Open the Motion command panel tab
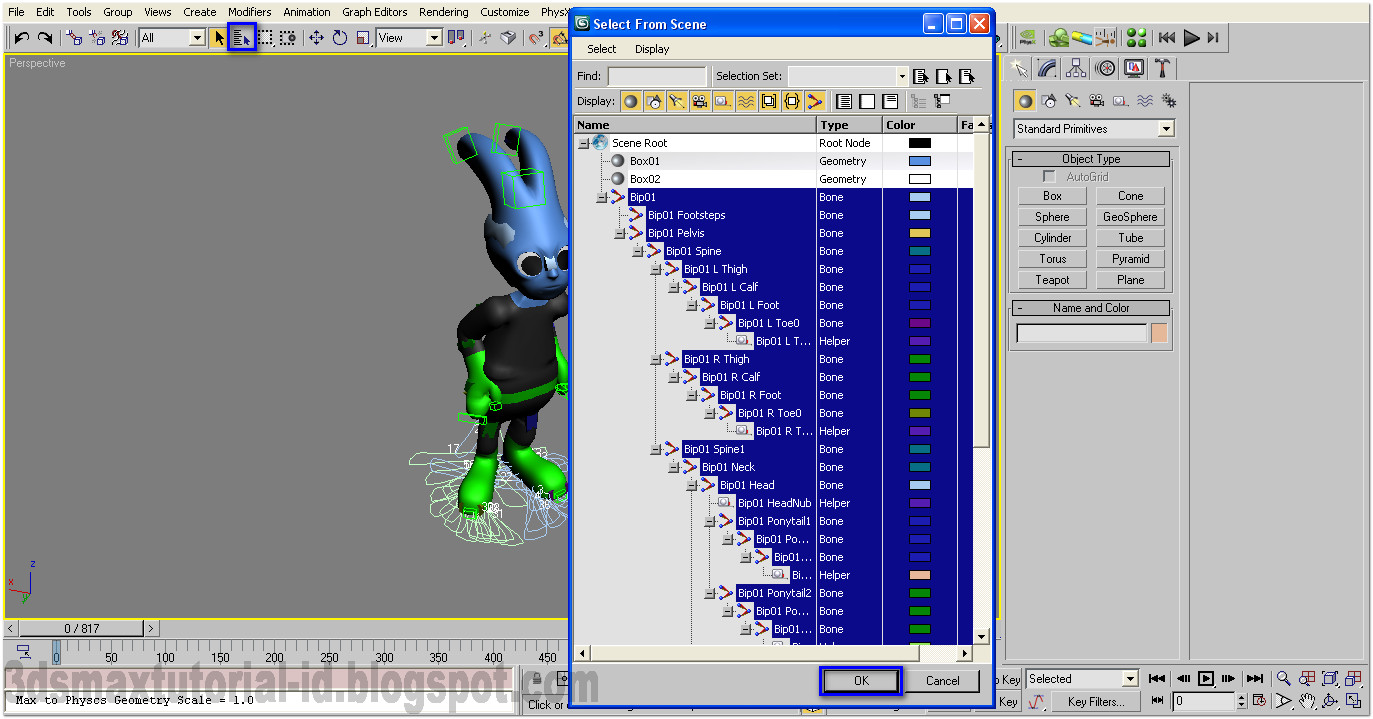Screen dimensions: 1373x719 point(1105,68)
